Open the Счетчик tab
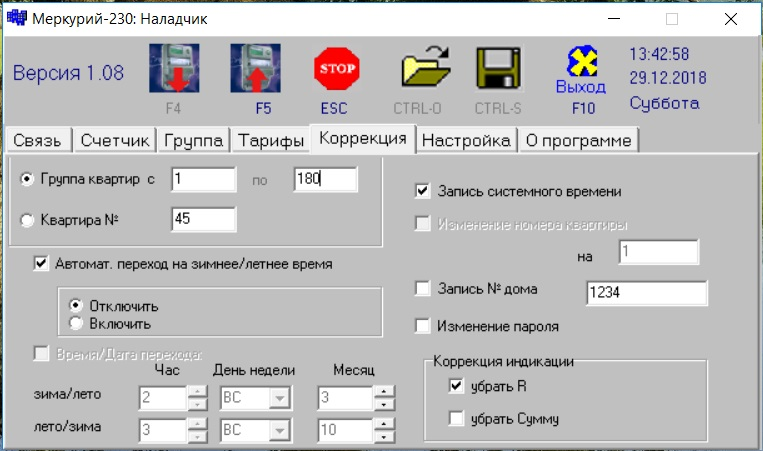763x451 pixels. click(x=115, y=141)
